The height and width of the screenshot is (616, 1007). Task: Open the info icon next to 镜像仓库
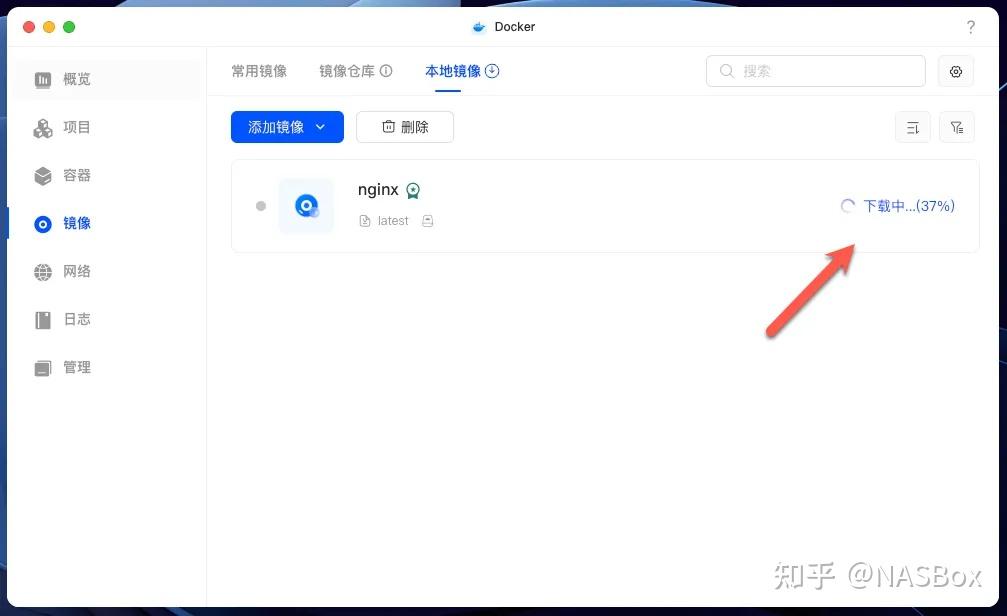click(x=386, y=70)
